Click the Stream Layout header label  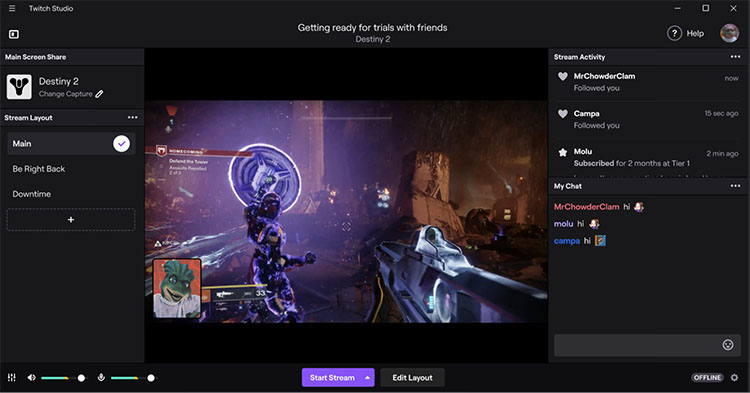coord(29,118)
